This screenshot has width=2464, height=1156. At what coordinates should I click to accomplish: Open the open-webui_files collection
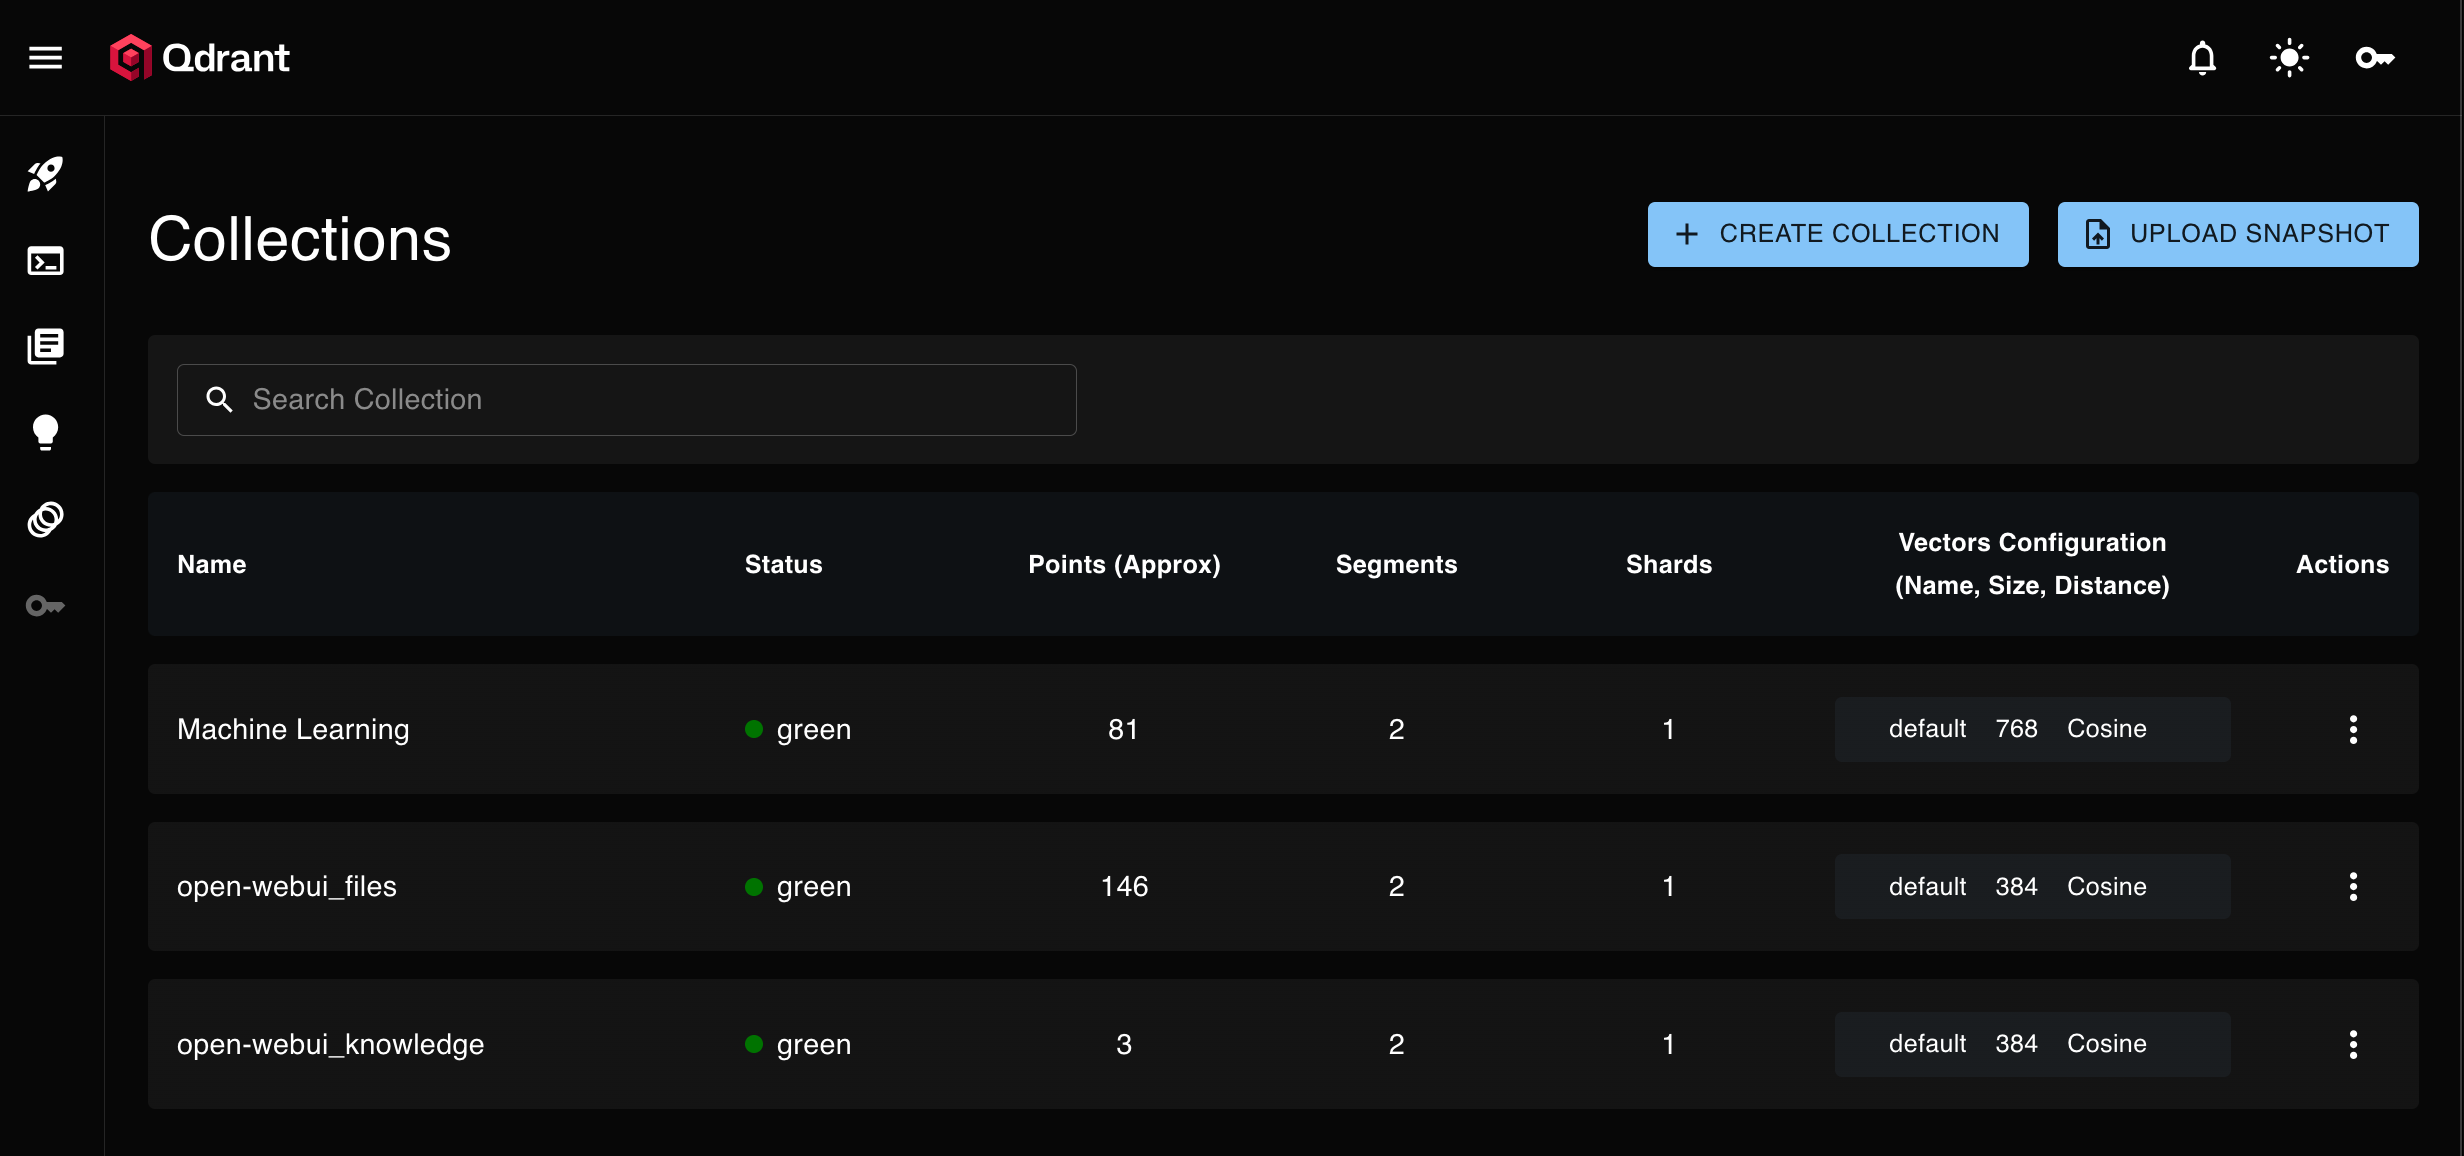[287, 886]
